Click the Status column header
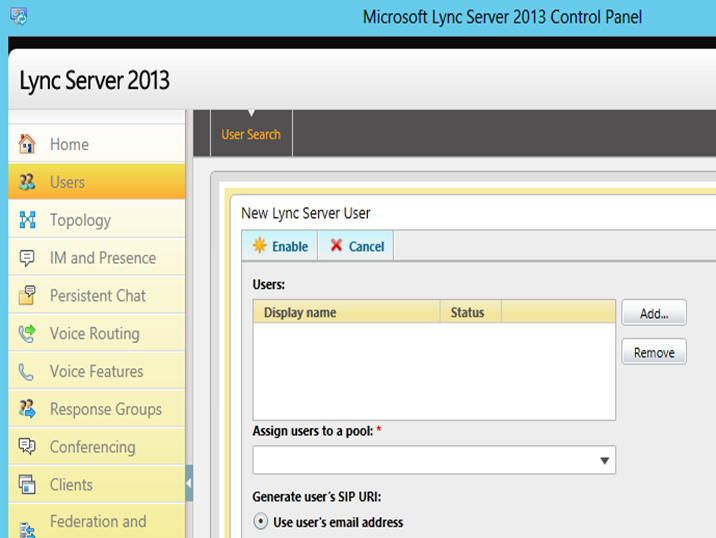 pyautogui.click(x=471, y=312)
